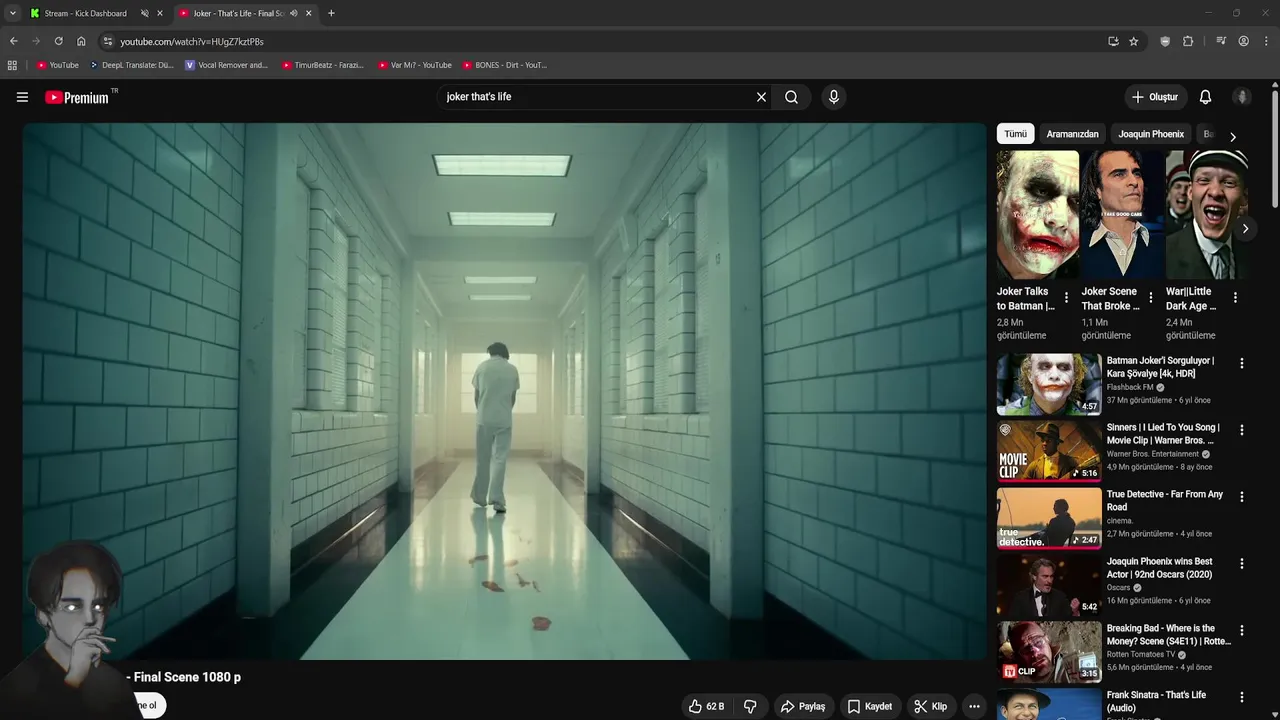
Task: Open the apps grid bookmarks icon
Action: pyautogui.click(x=12, y=65)
